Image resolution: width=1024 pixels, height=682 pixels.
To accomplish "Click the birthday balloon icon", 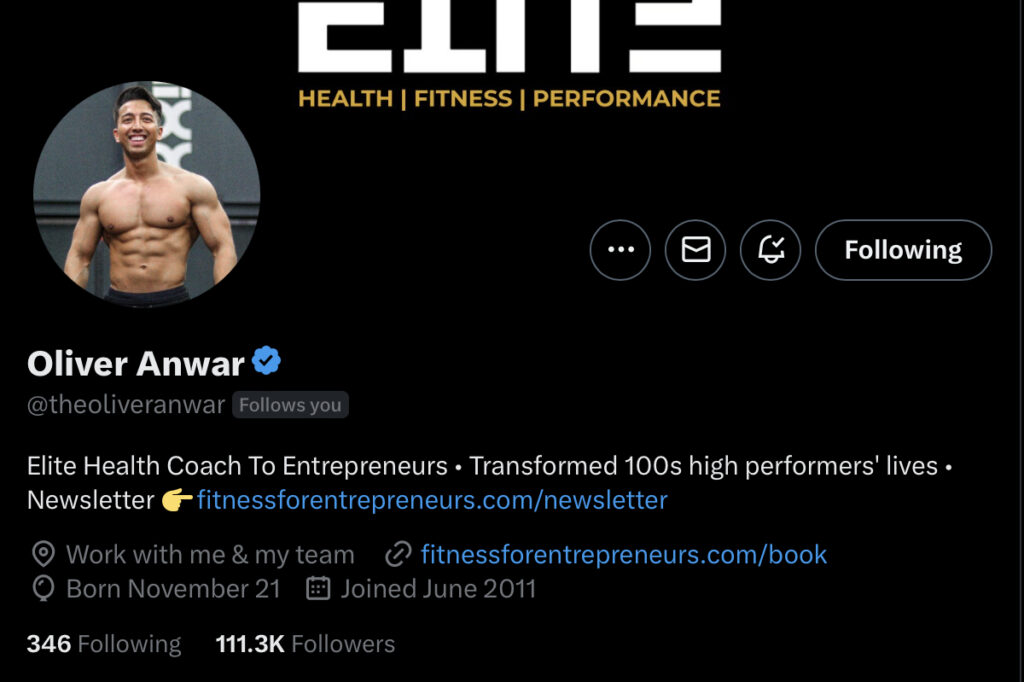I will [43, 588].
